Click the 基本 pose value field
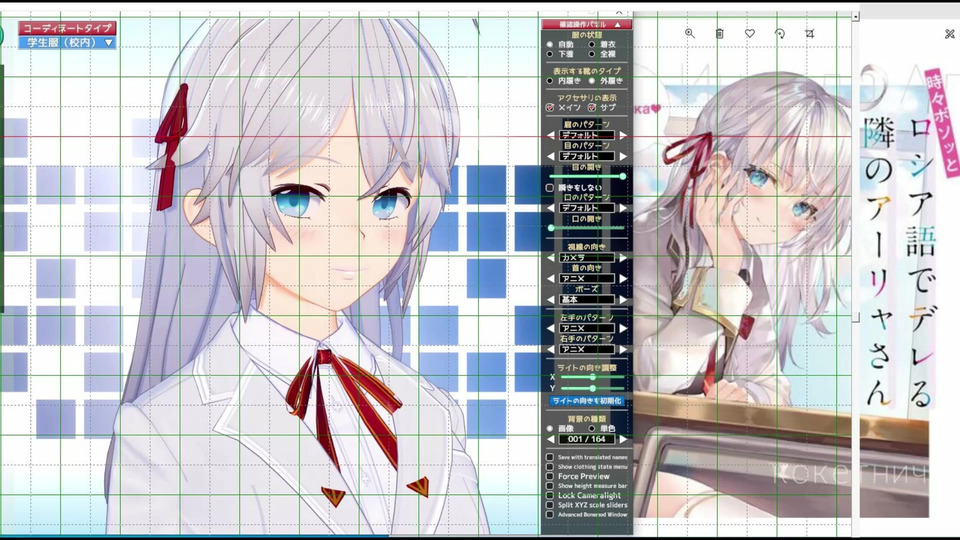The height and width of the screenshot is (540, 960). click(587, 300)
